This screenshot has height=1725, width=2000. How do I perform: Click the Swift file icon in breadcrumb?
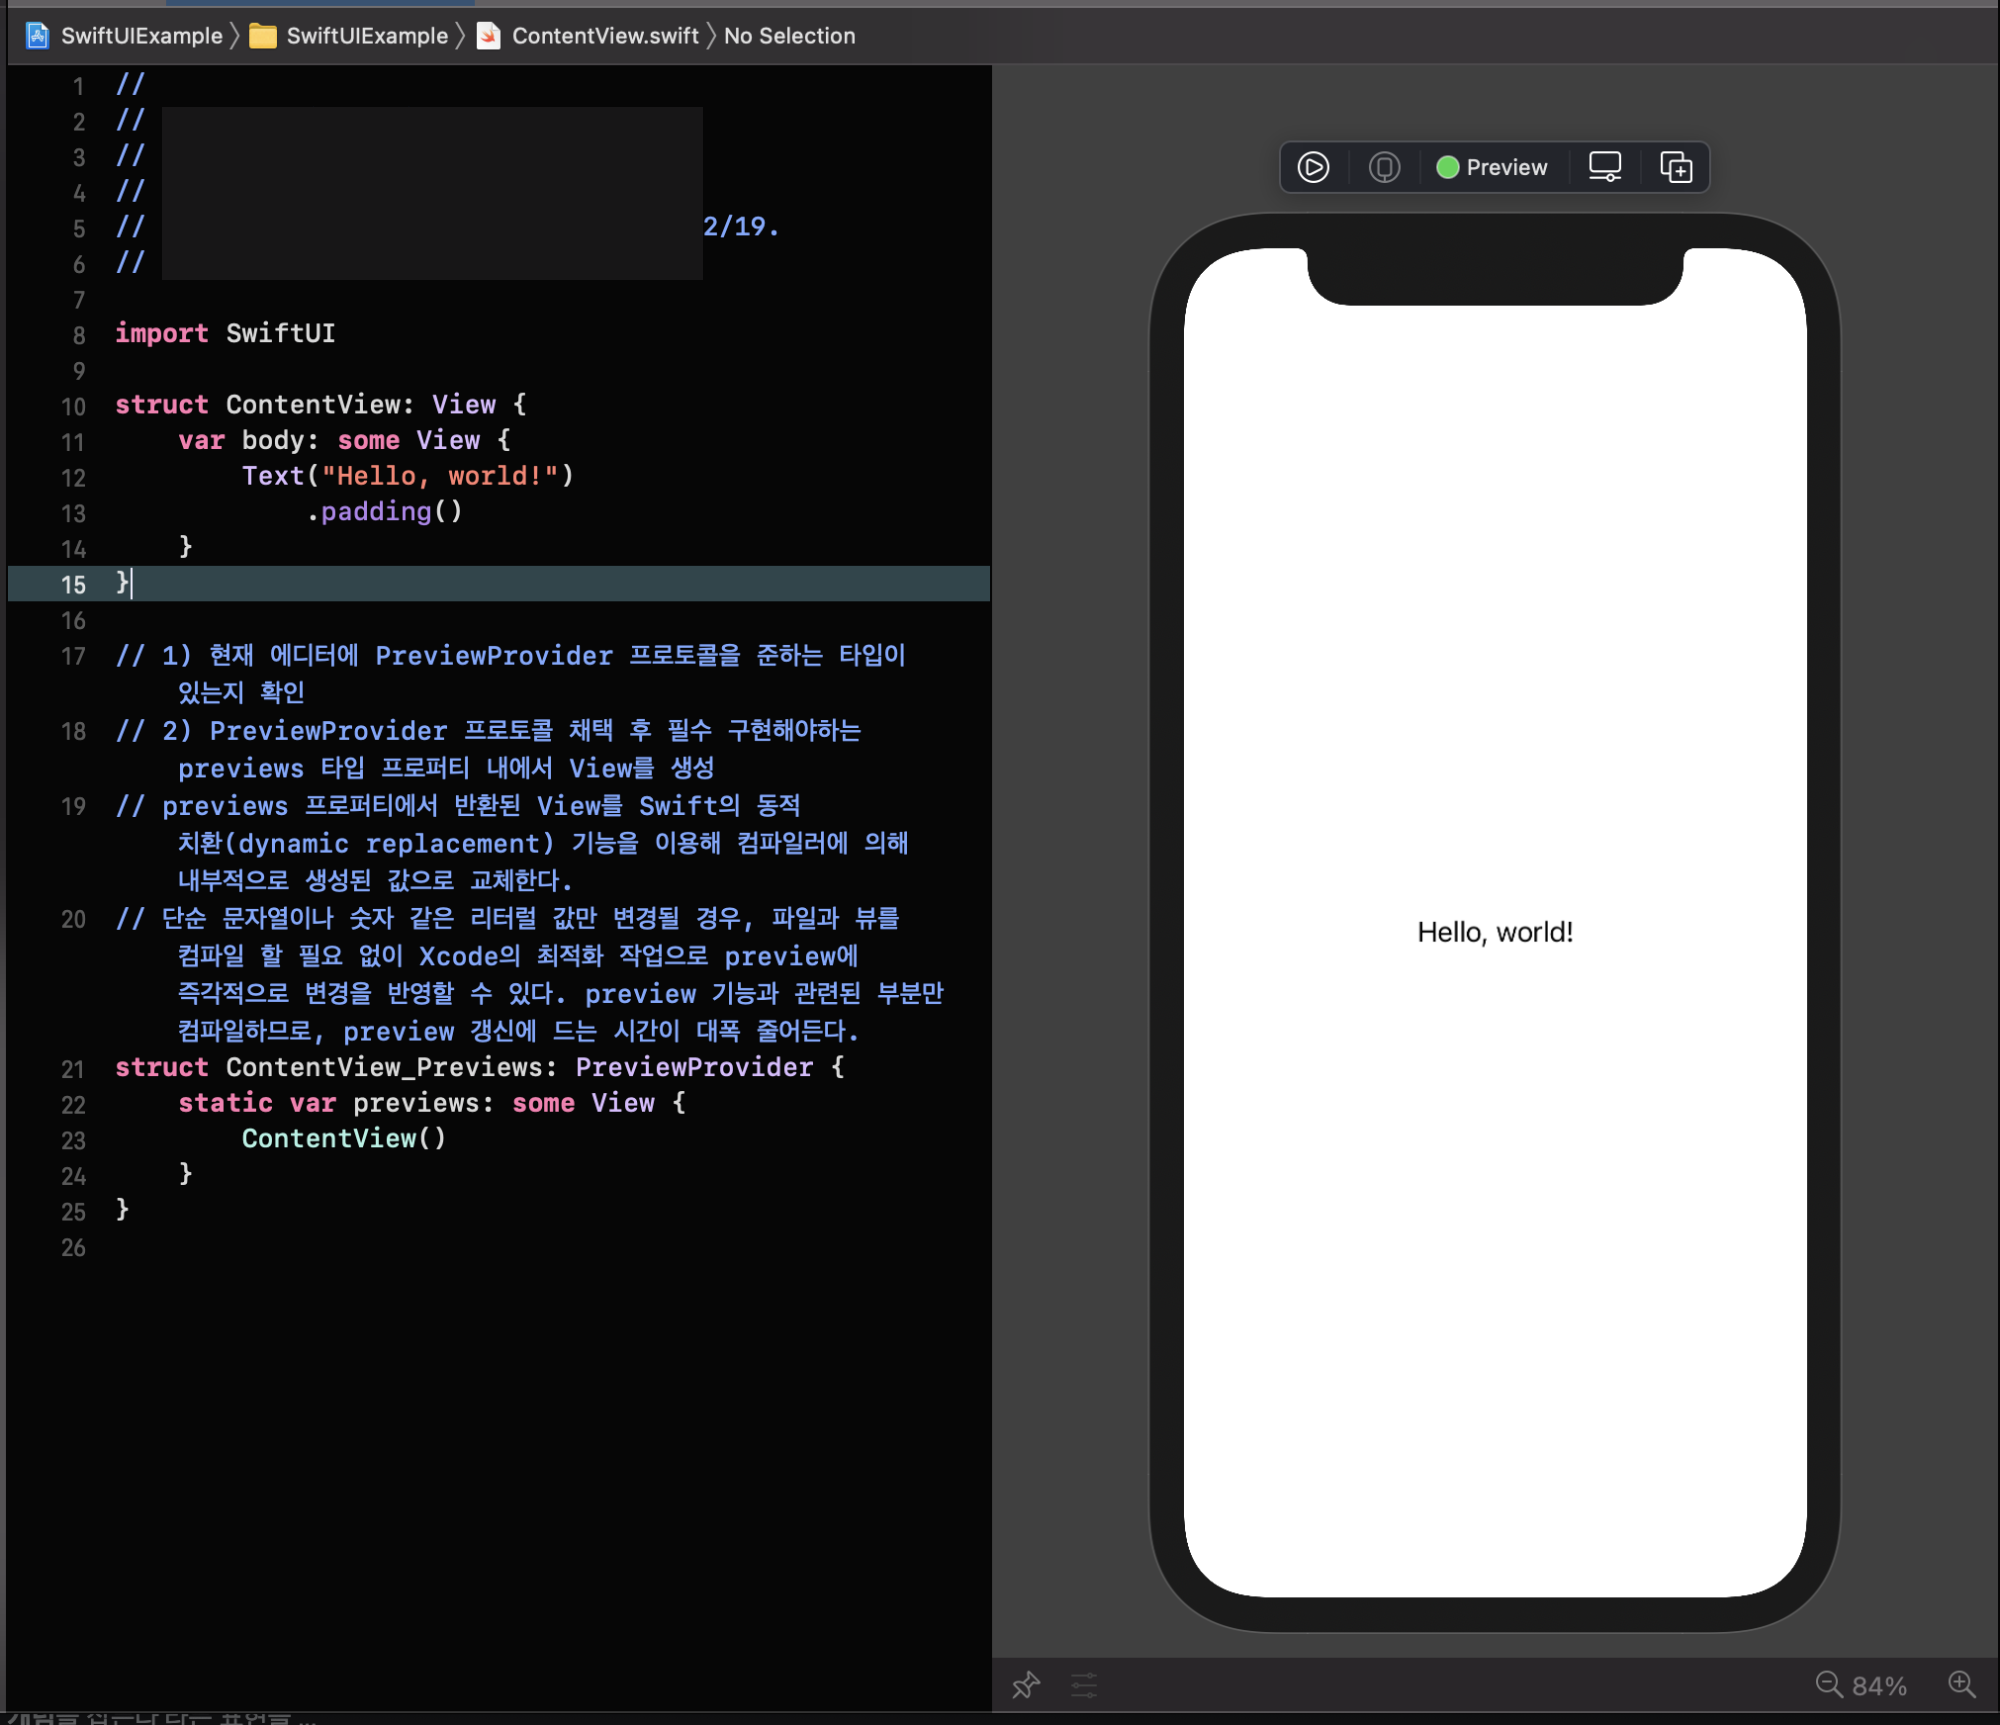489,36
